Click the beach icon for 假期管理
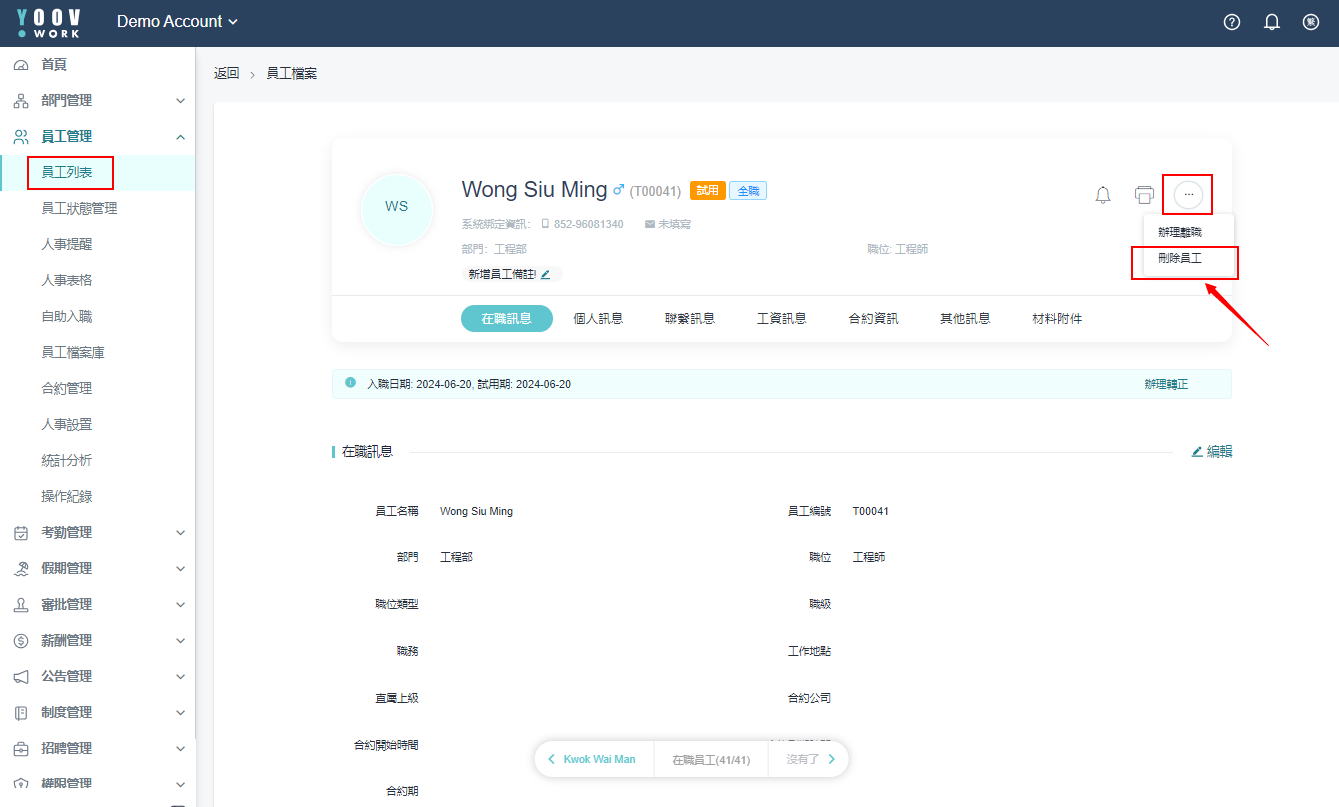Image resolution: width=1339 pixels, height=807 pixels. click(21, 569)
